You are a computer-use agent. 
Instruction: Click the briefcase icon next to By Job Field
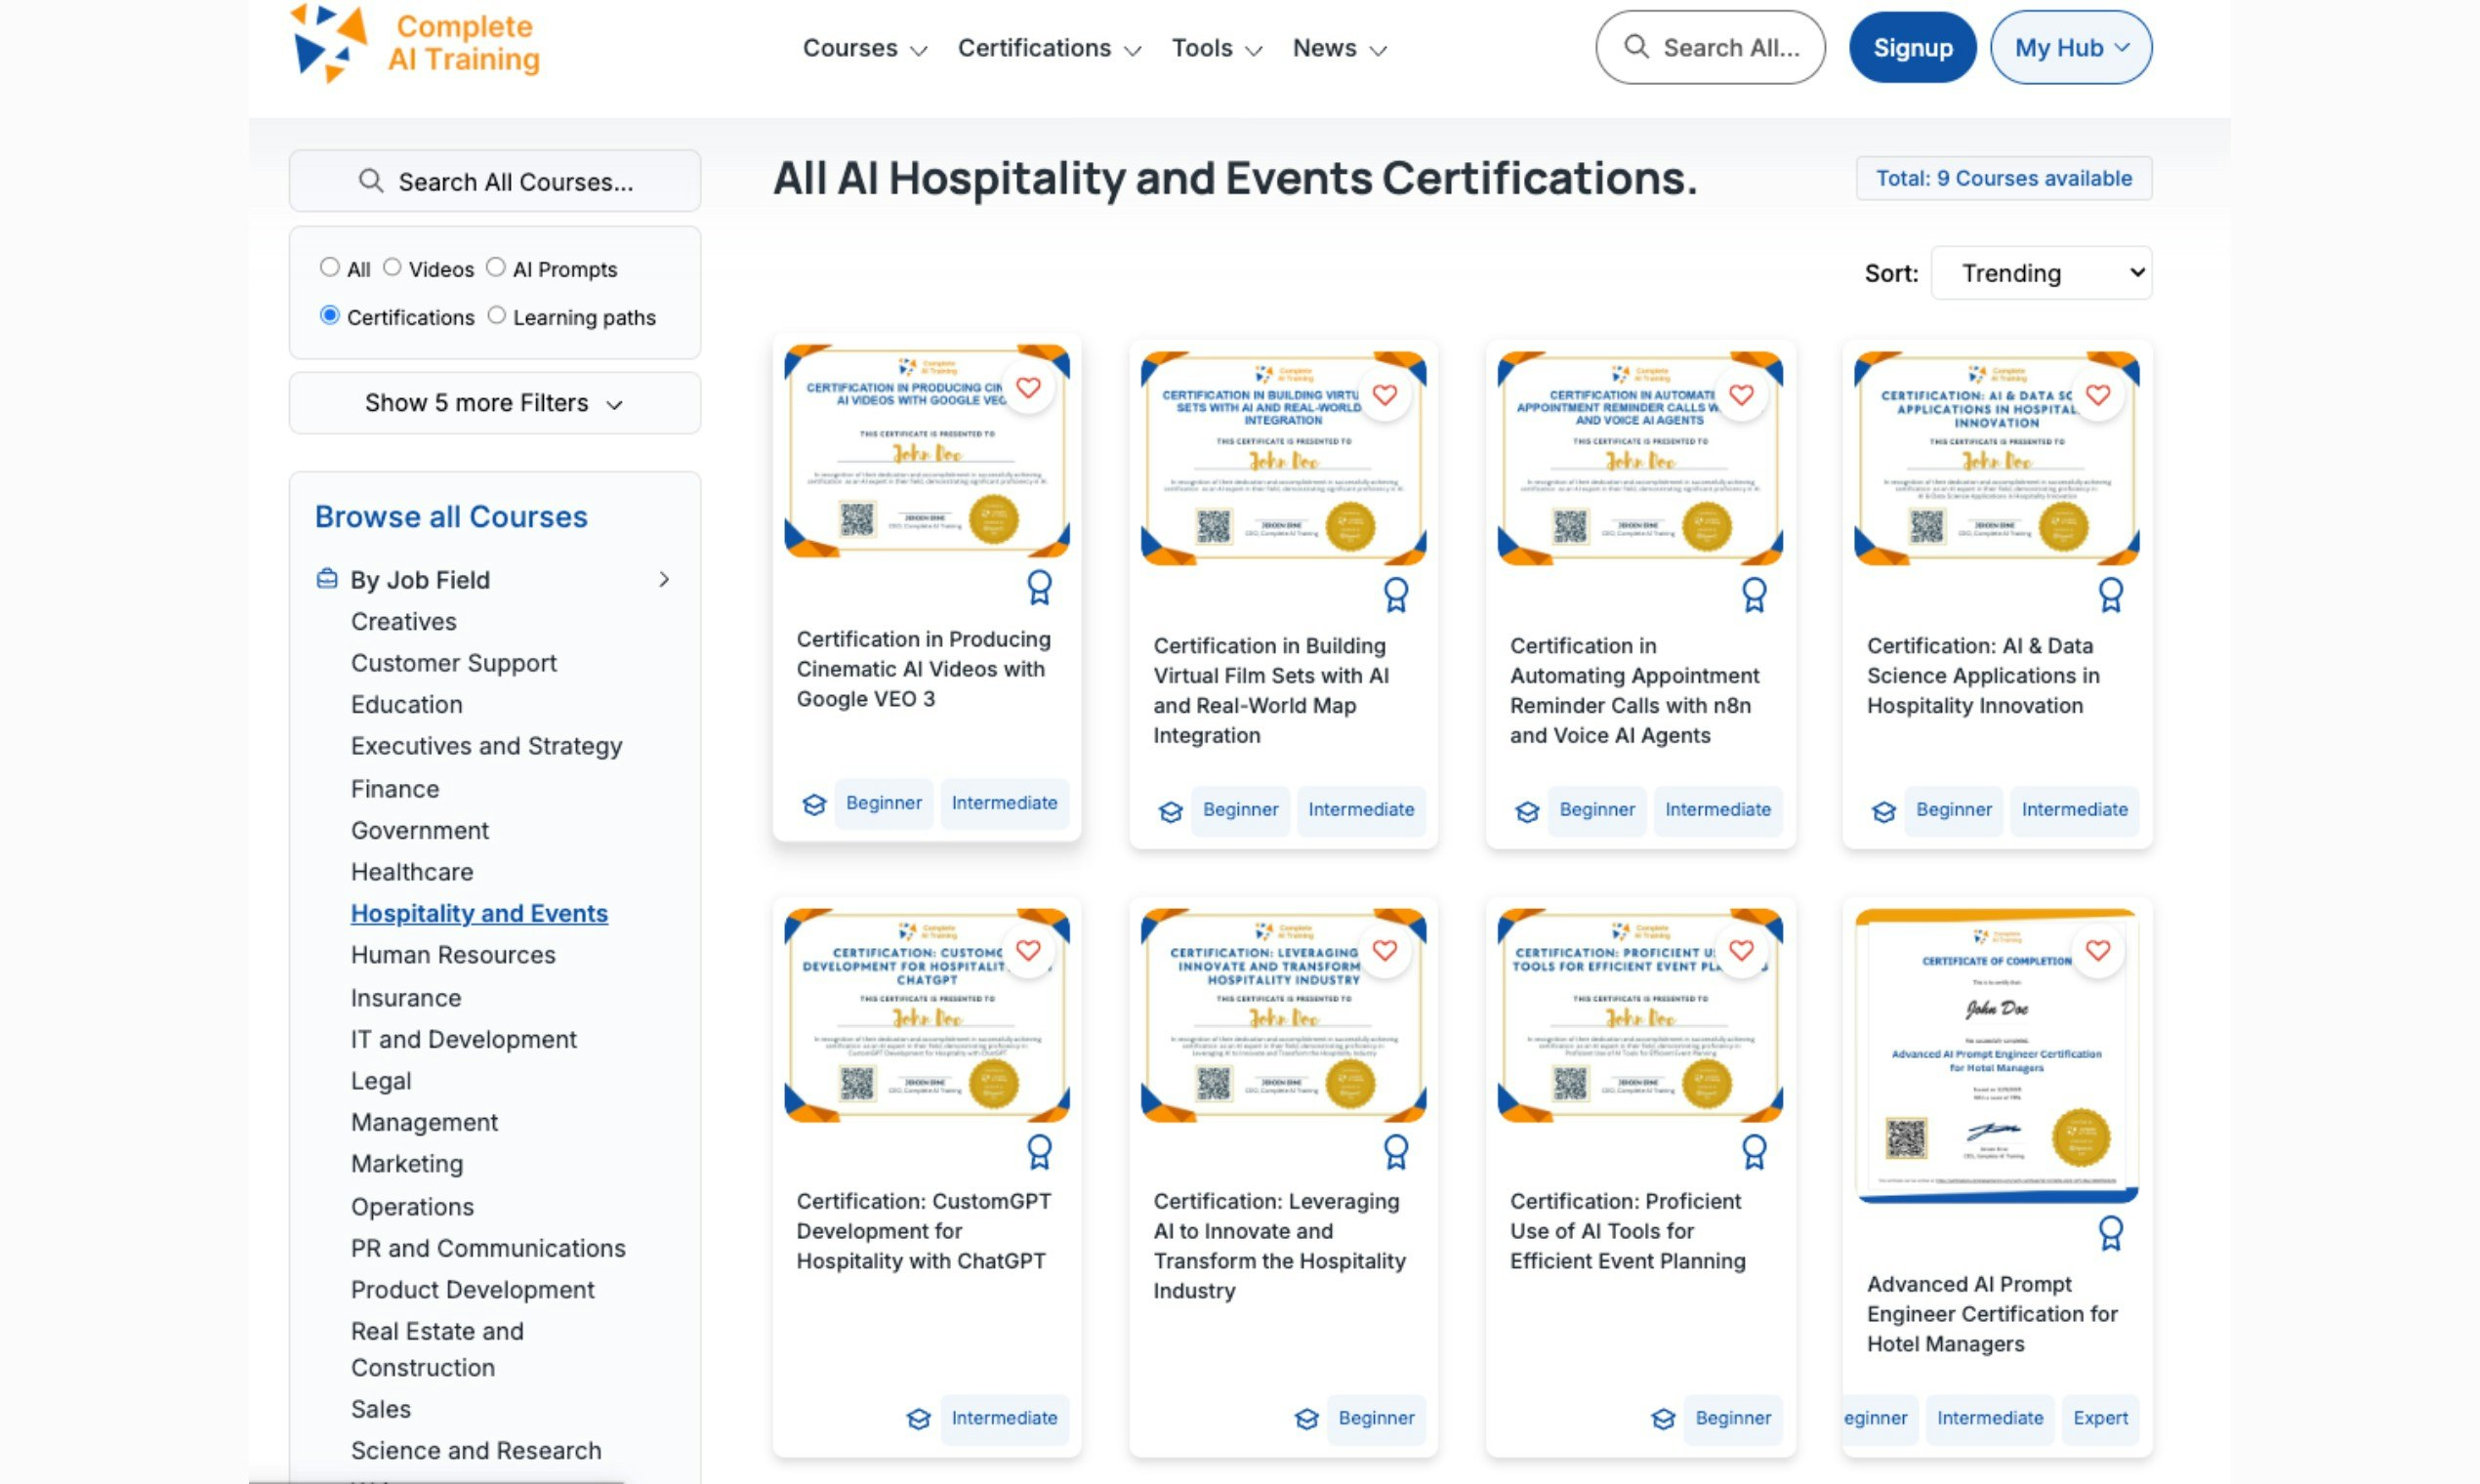pyautogui.click(x=325, y=579)
